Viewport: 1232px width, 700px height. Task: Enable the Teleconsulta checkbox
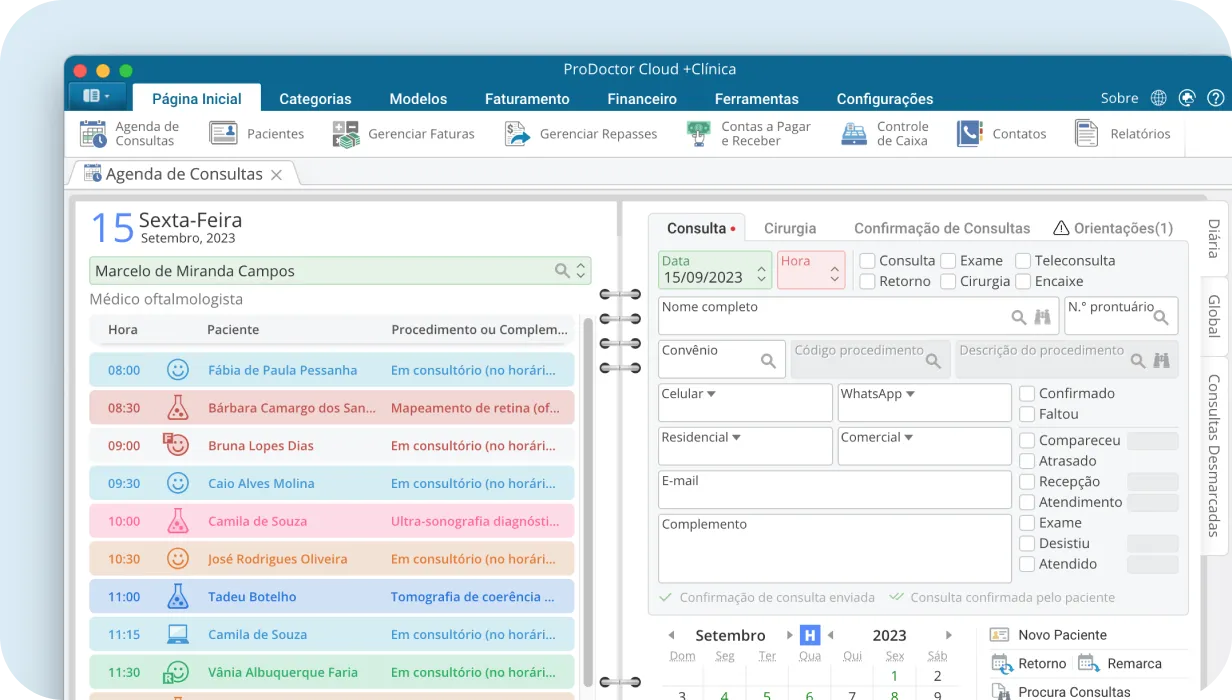click(1022, 260)
